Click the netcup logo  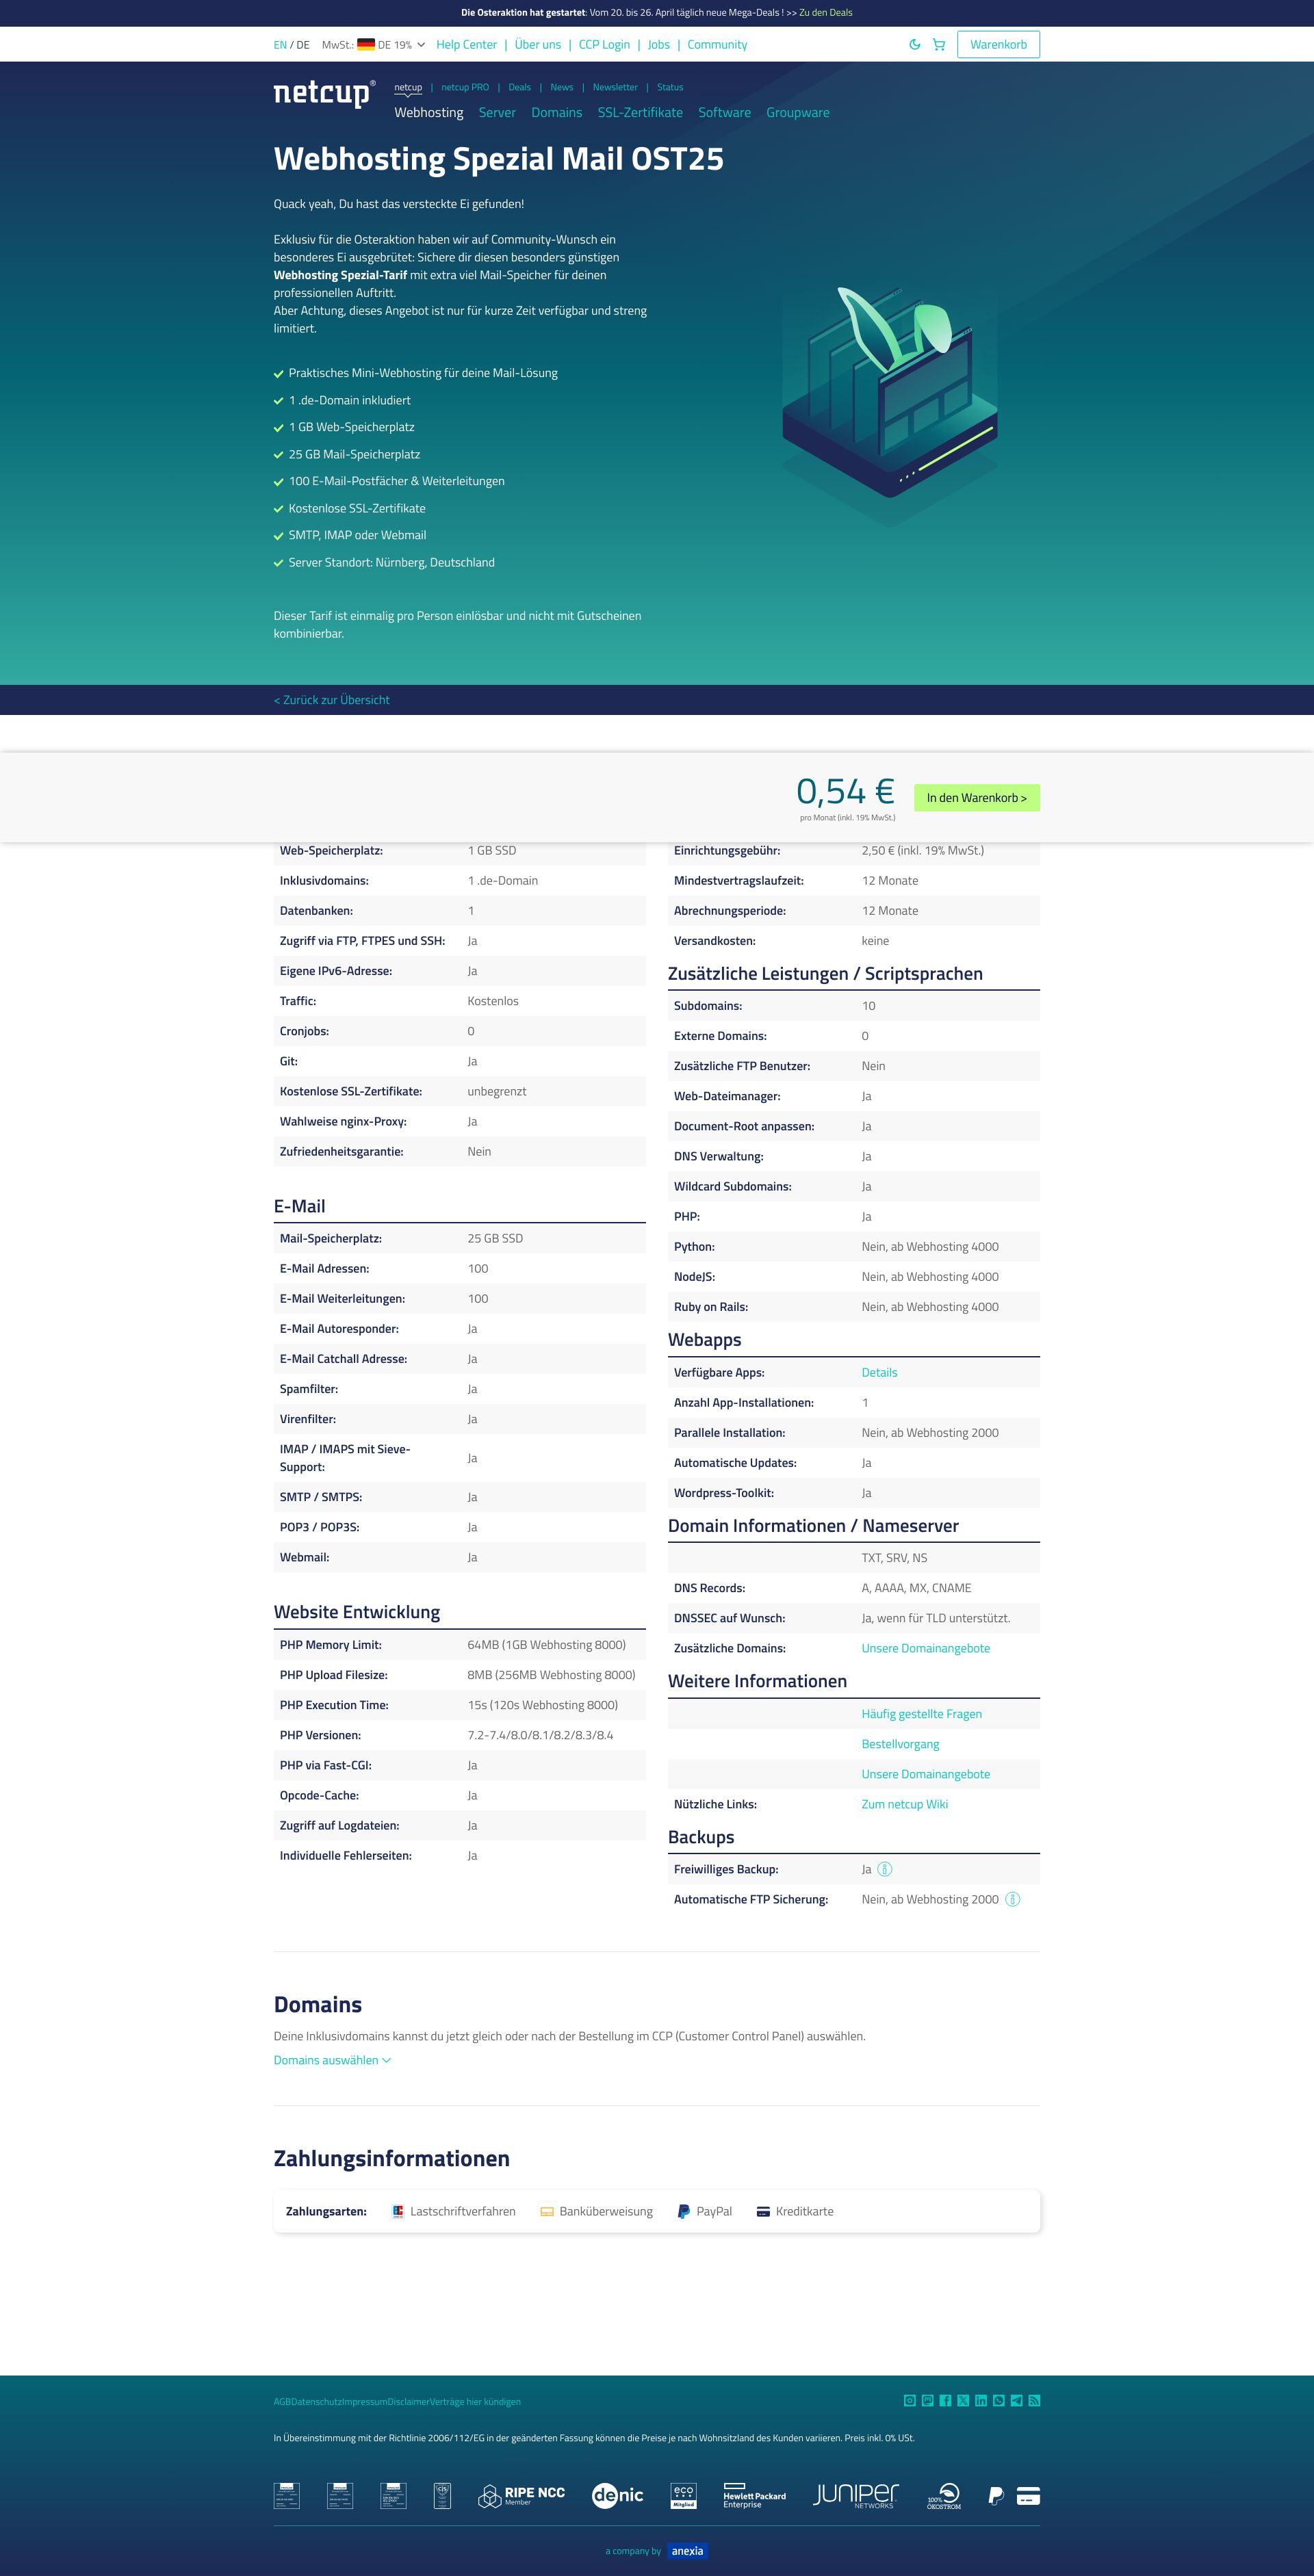click(325, 93)
